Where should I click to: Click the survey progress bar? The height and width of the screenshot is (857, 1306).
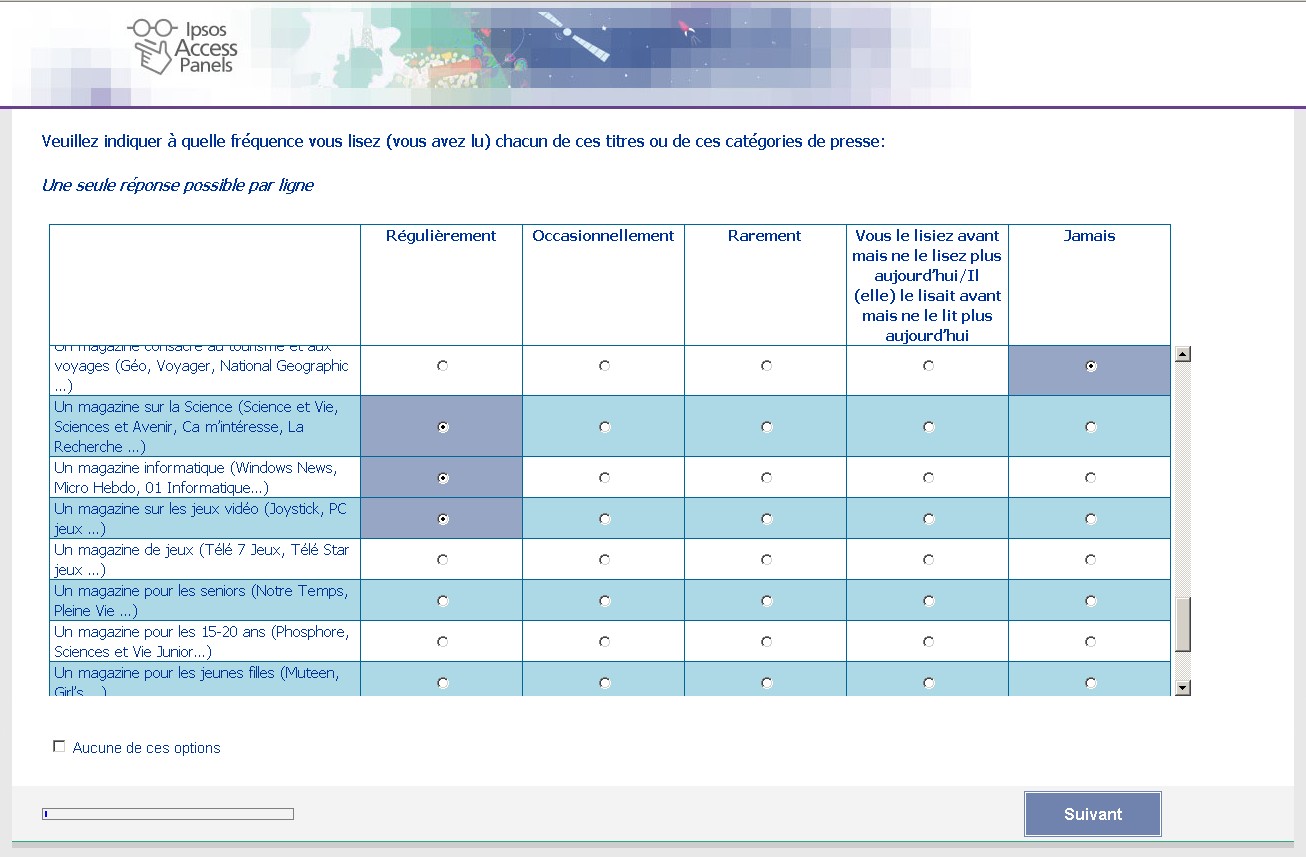[x=168, y=814]
